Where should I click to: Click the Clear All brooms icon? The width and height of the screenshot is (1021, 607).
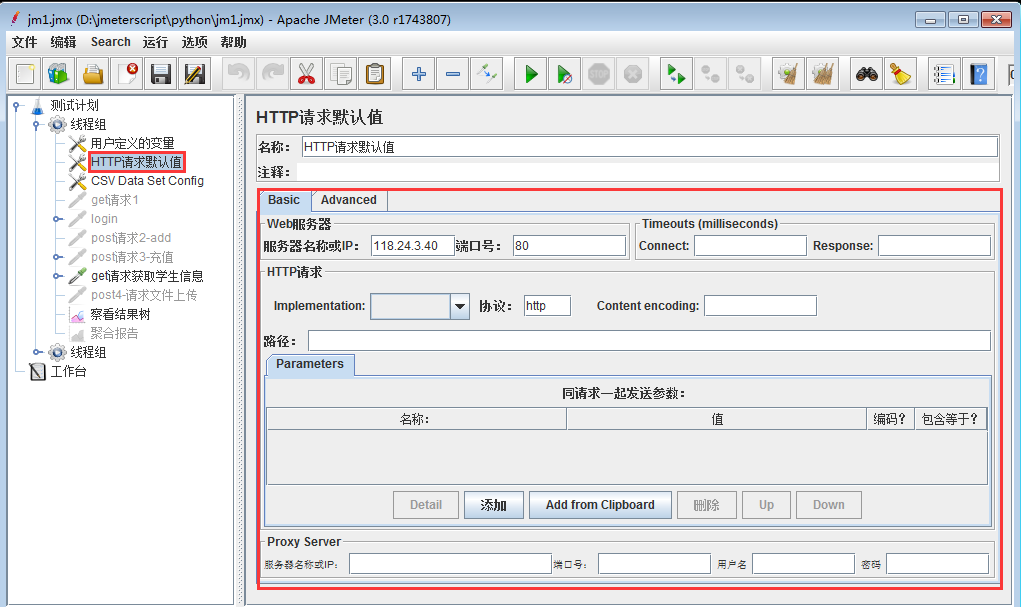tap(822, 74)
